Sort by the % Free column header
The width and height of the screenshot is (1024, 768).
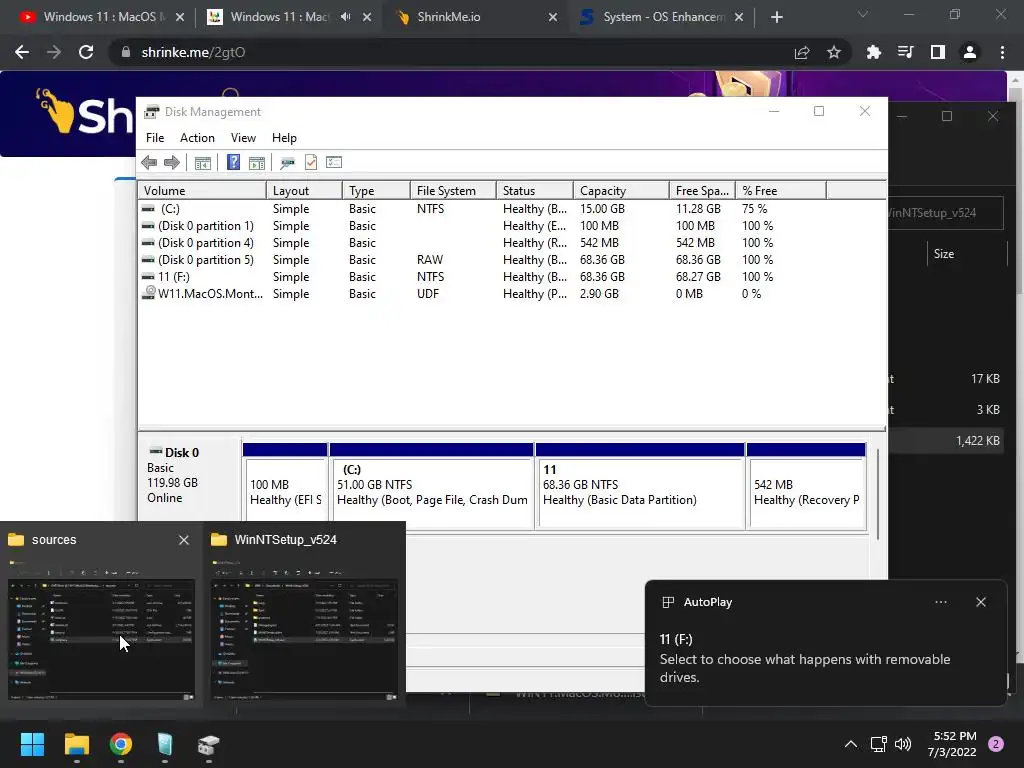(781, 191)
